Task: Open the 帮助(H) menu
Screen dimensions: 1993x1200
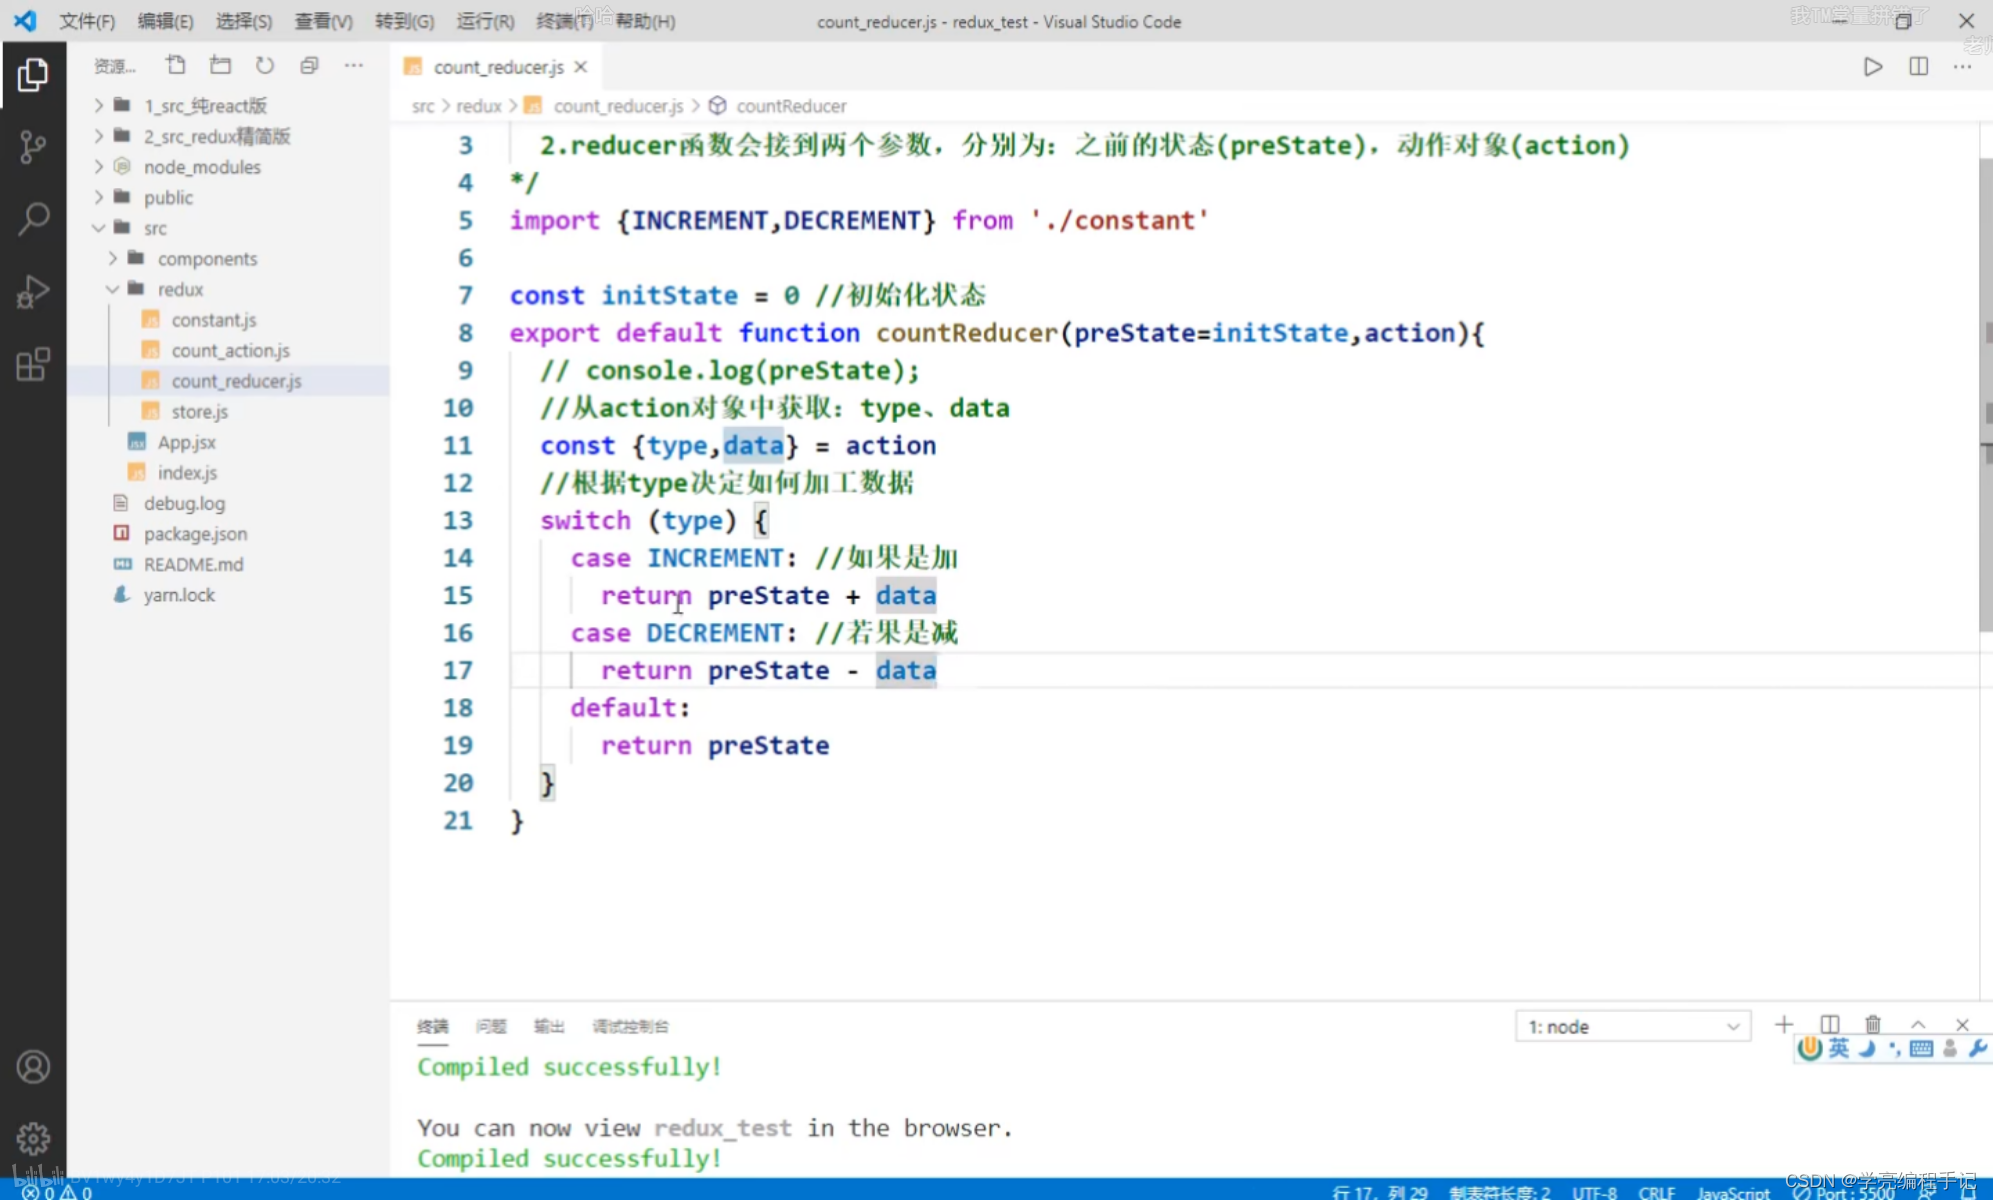Action: pos(645,21)
